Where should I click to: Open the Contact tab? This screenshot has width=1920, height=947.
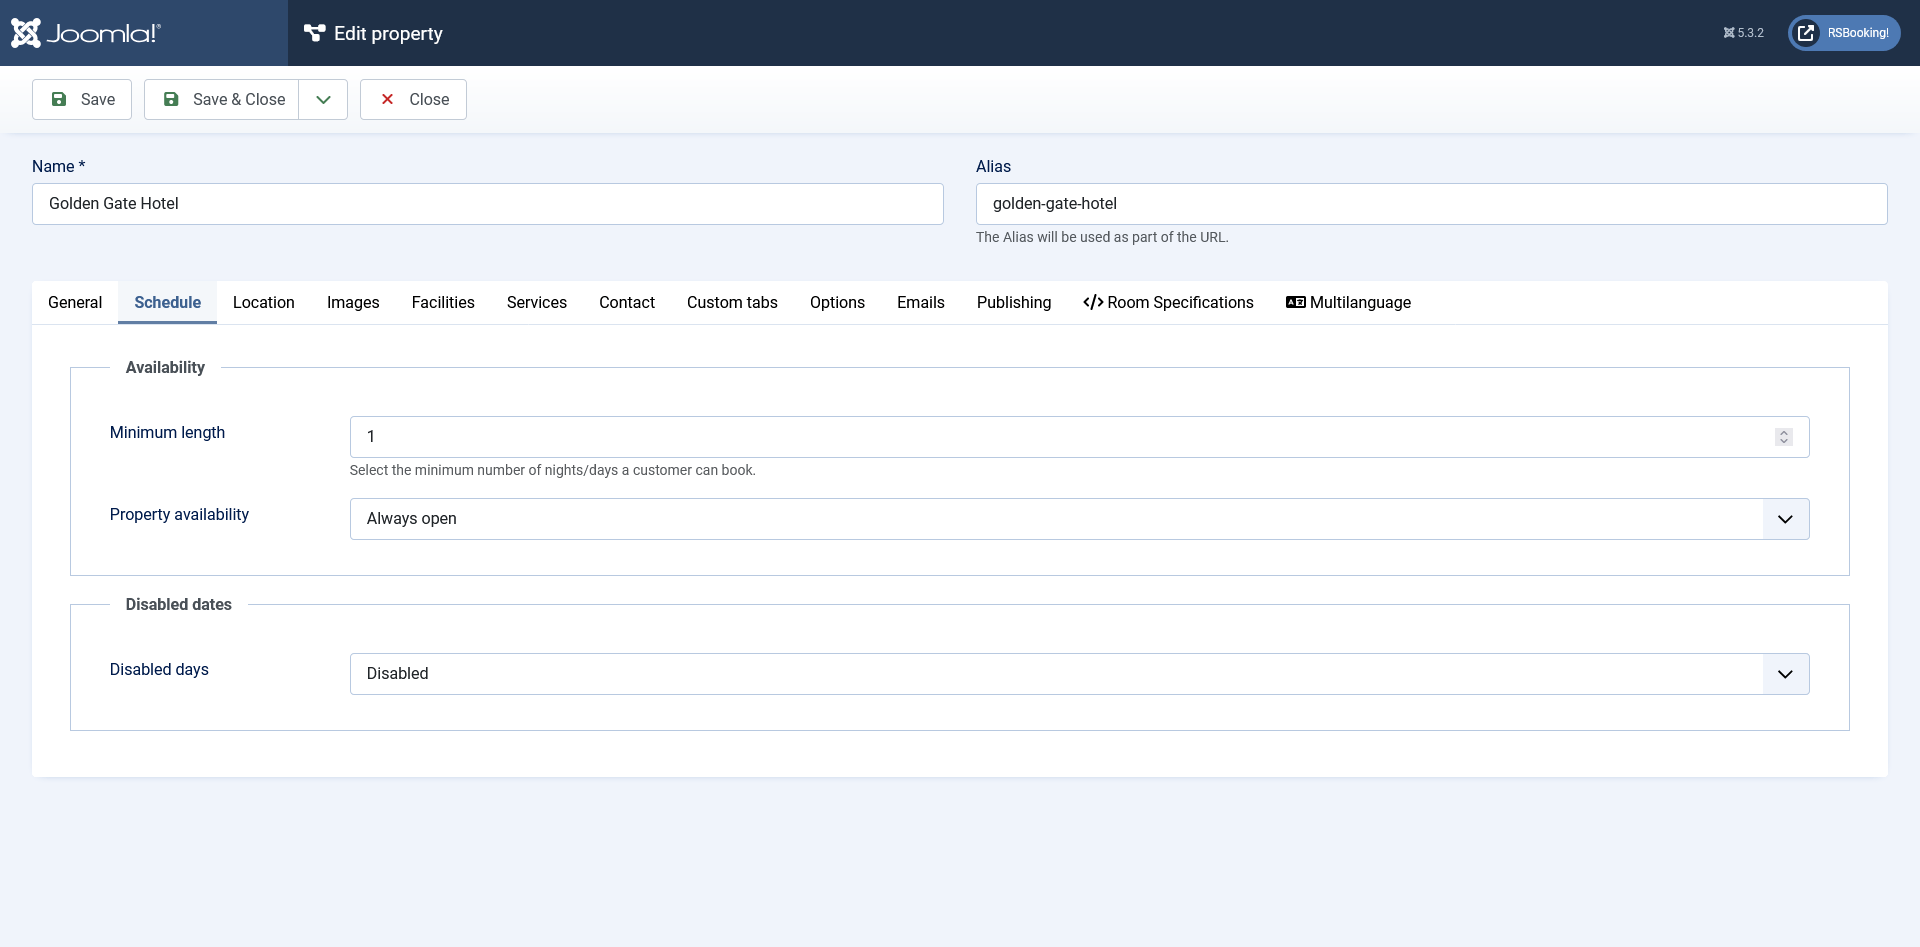point(627,302)
